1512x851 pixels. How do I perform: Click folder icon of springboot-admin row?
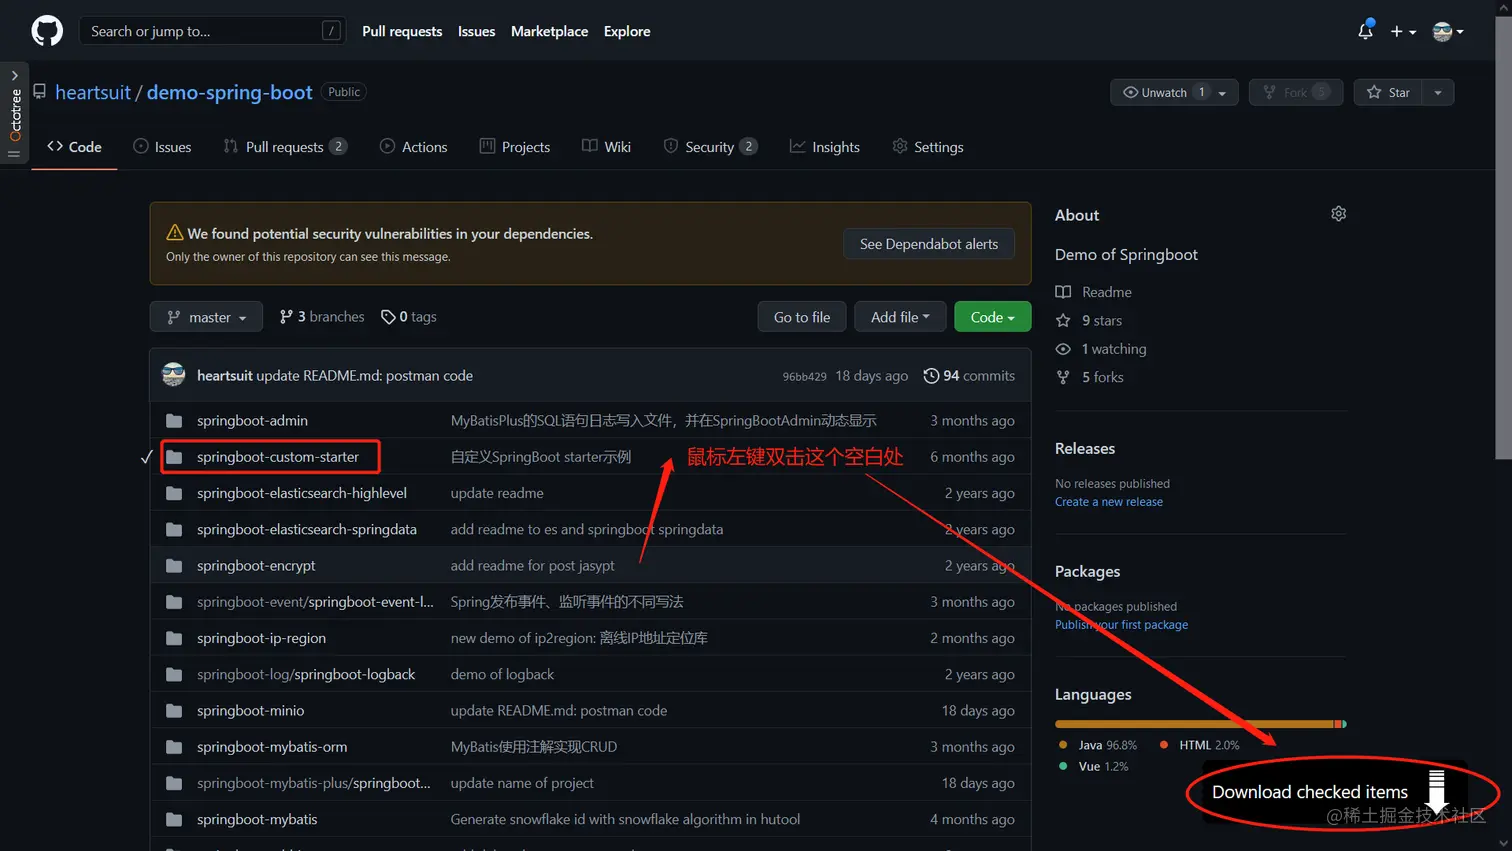[174, 421]
